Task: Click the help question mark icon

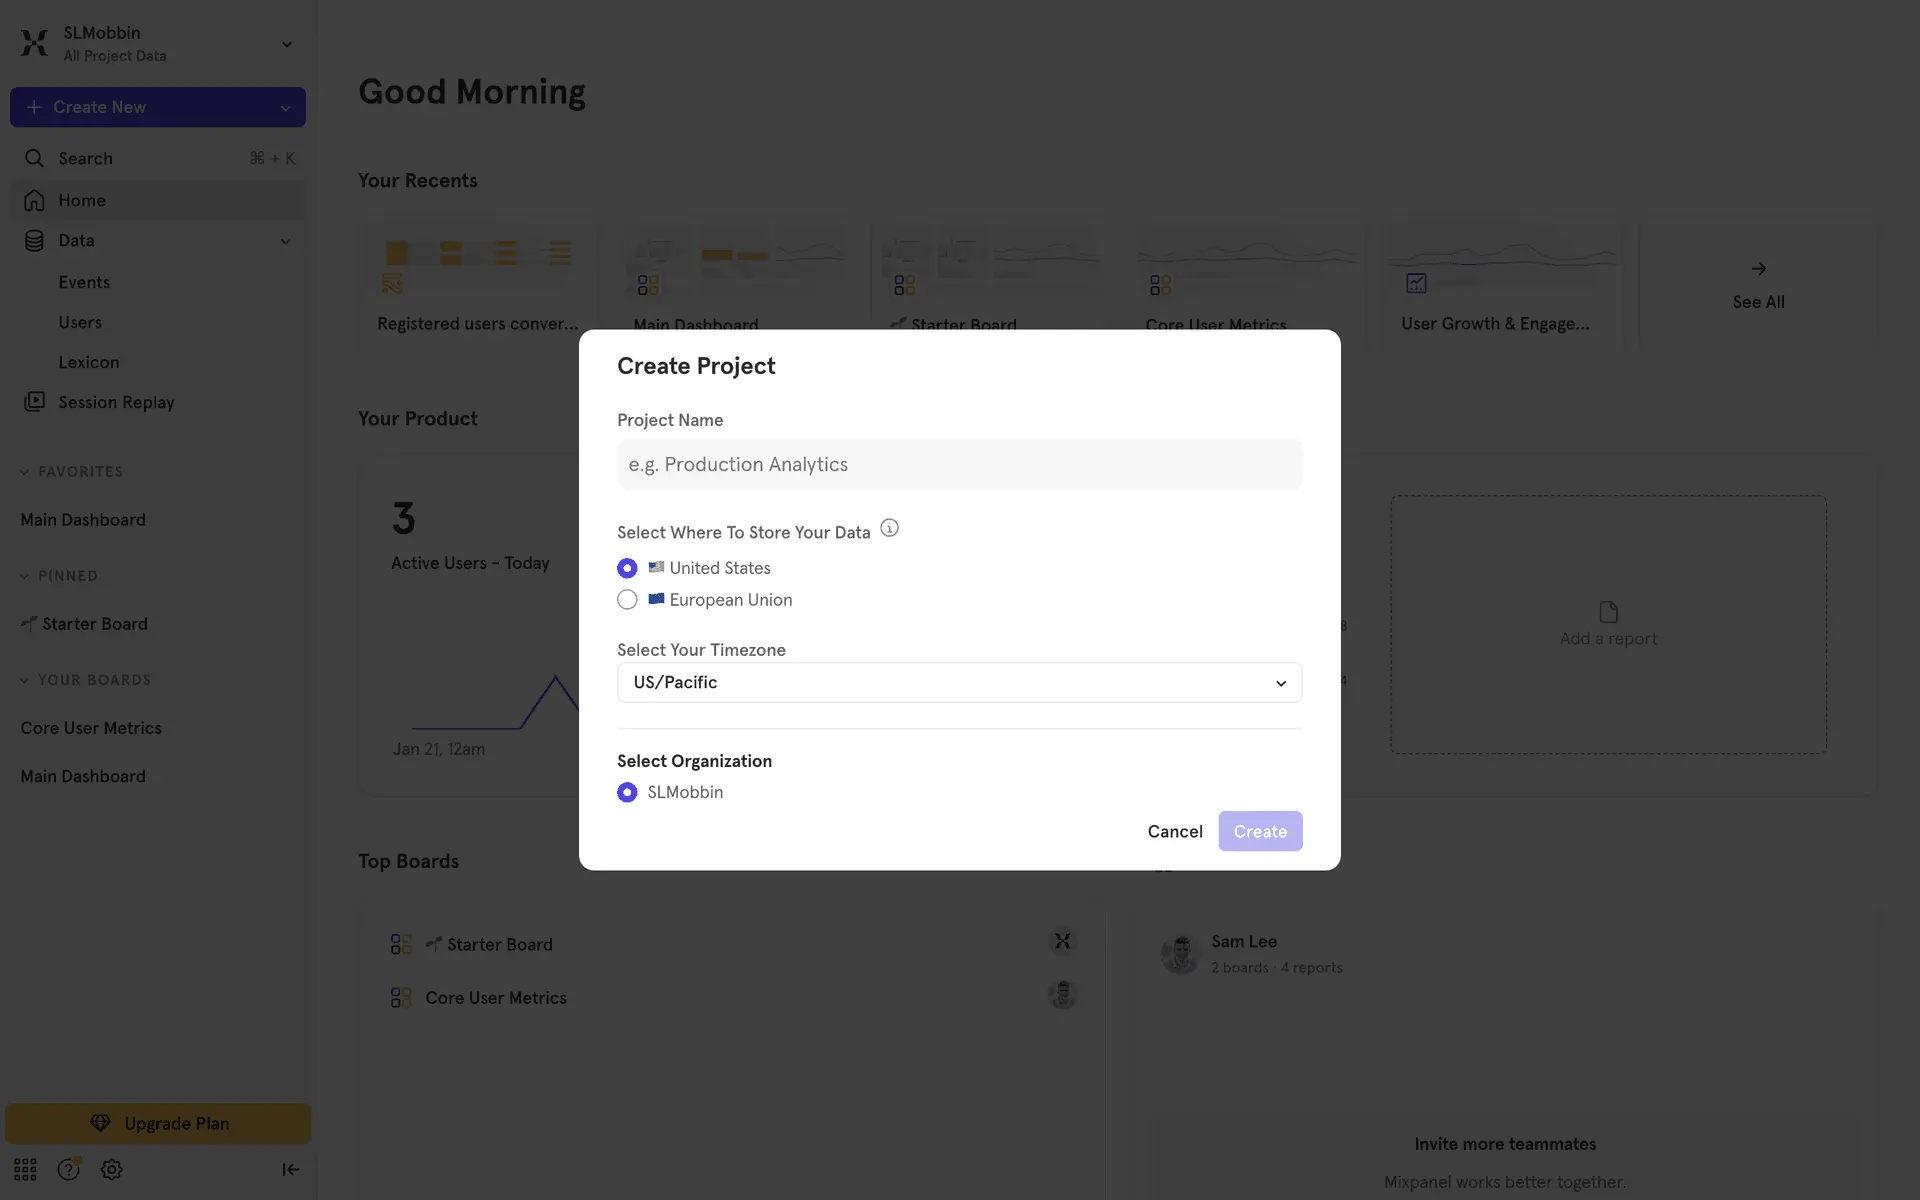Action: click(x=68, y=1169)
